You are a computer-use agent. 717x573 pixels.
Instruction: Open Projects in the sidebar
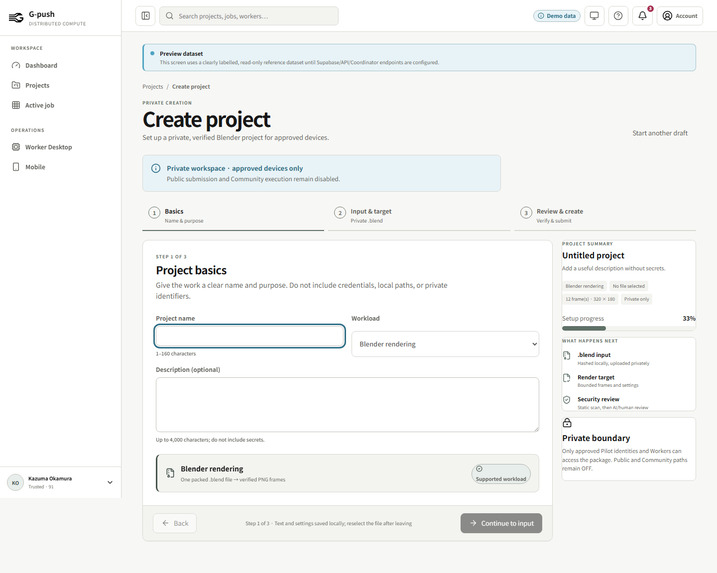(x=60, y=85)
